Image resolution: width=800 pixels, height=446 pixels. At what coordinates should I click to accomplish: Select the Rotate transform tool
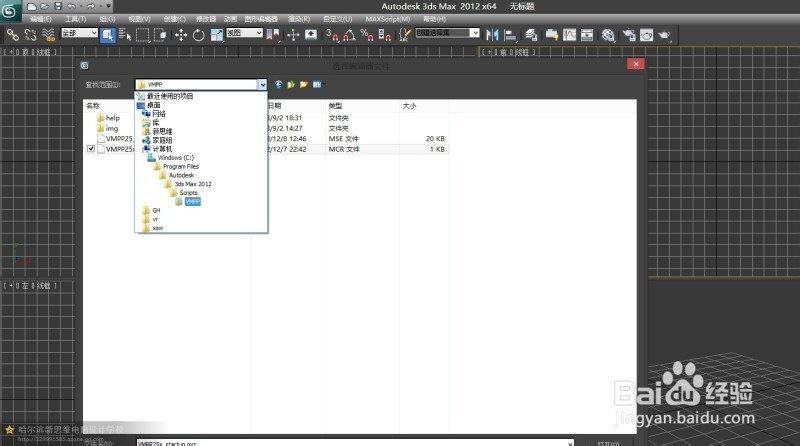coord(199,34)
